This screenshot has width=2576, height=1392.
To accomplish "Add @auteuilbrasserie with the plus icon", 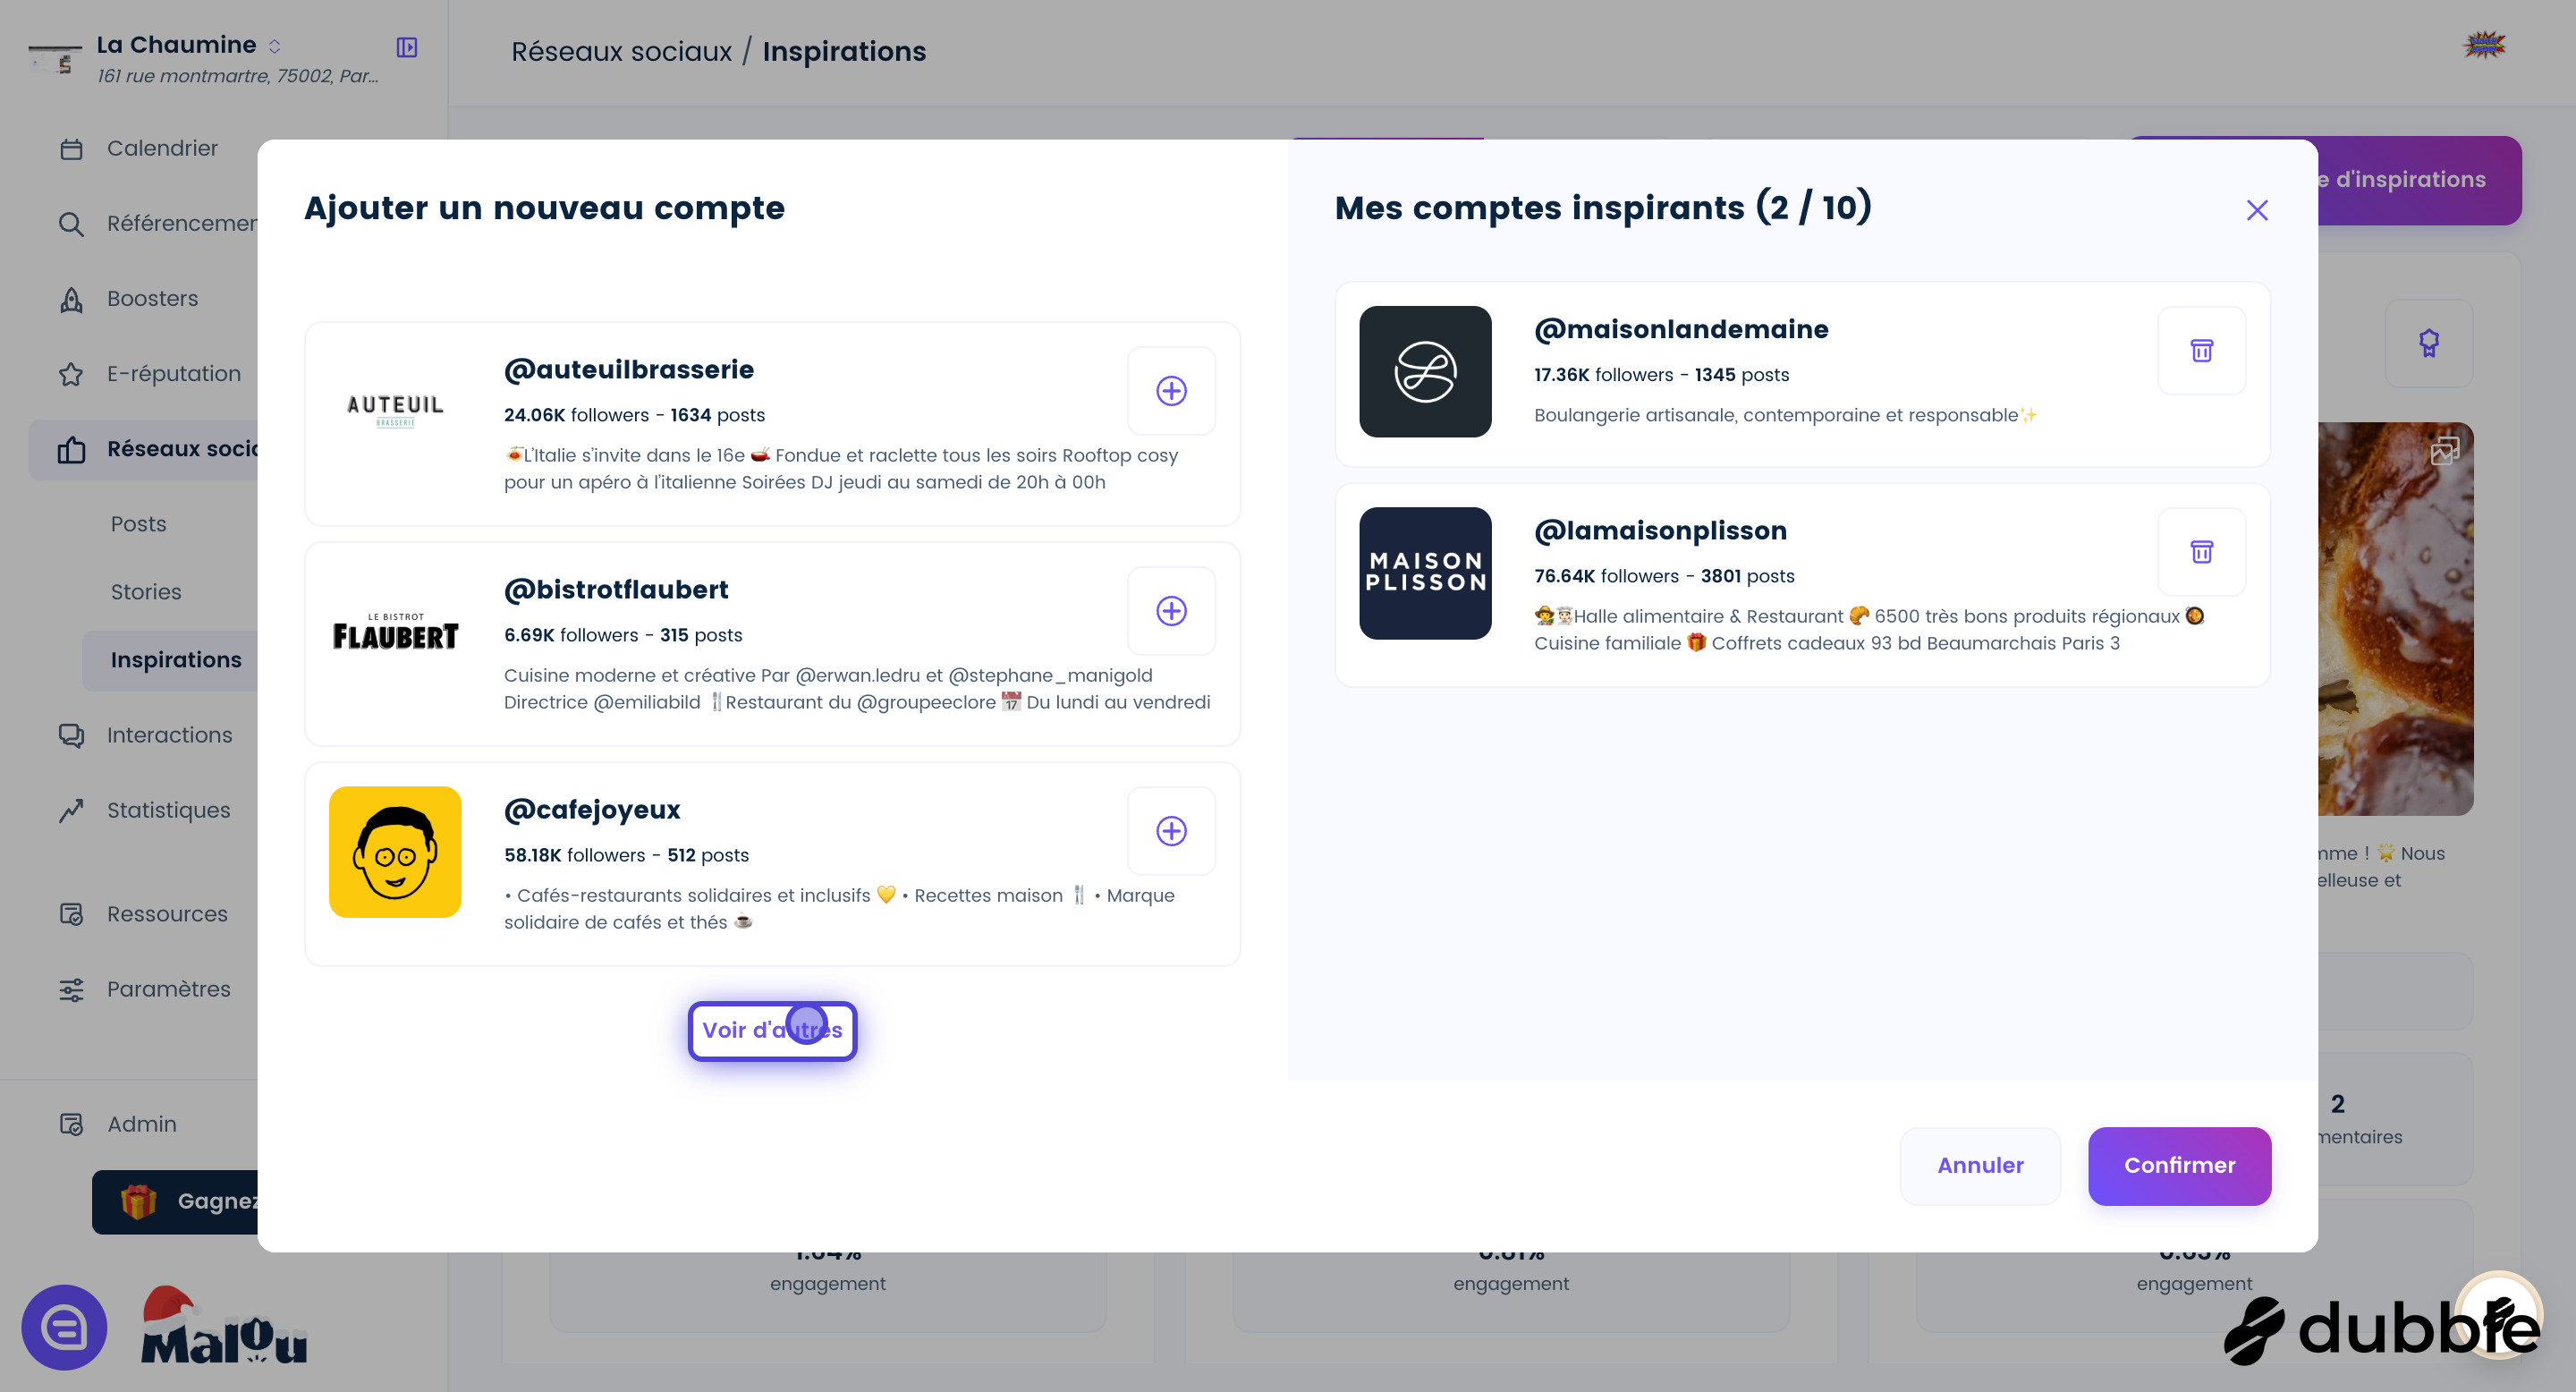I will click(1171, 391).
